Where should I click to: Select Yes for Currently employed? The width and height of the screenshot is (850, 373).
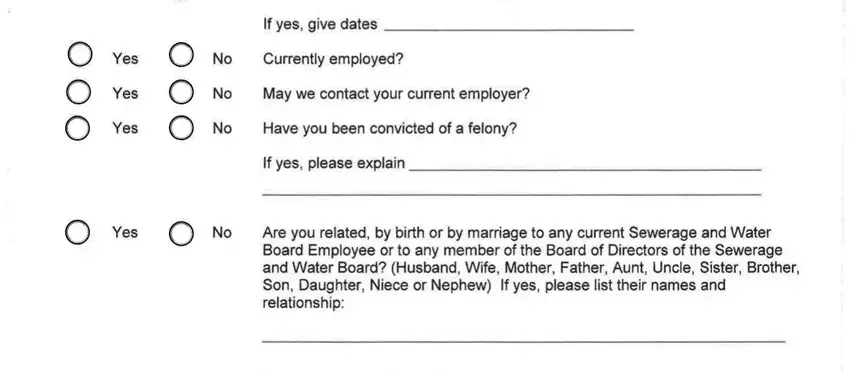pos(80,55)
